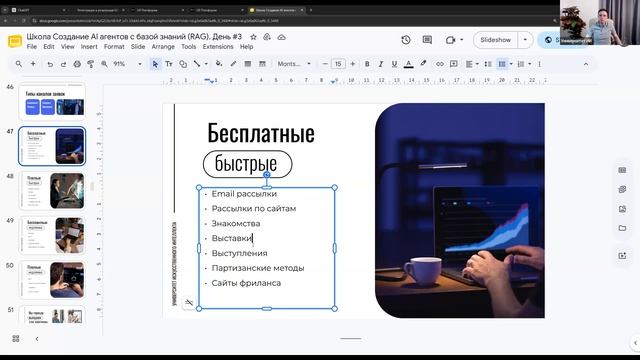640x360 pixels.
Task: Click the search menus magnifier icon
Action: [19, 64]
